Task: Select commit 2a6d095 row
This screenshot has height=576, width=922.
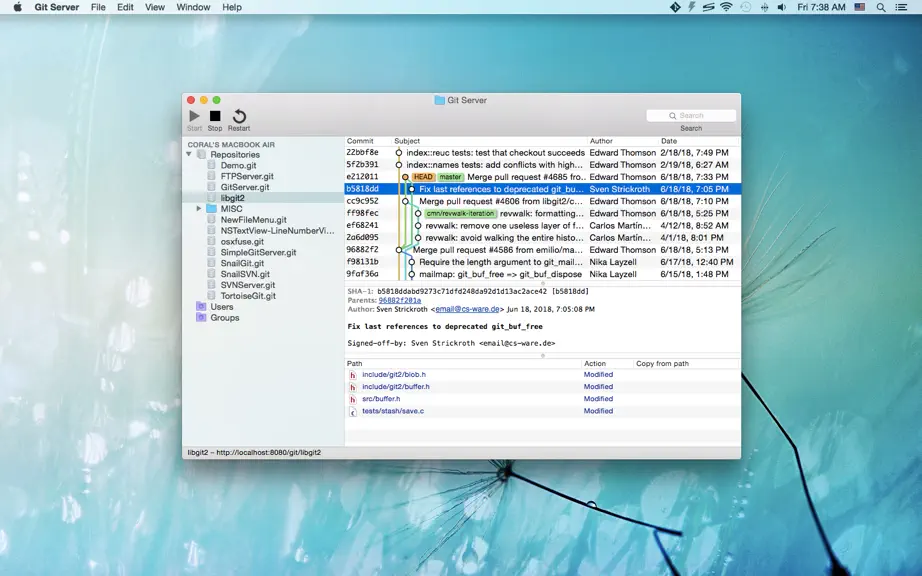Action: coord(542,237)
